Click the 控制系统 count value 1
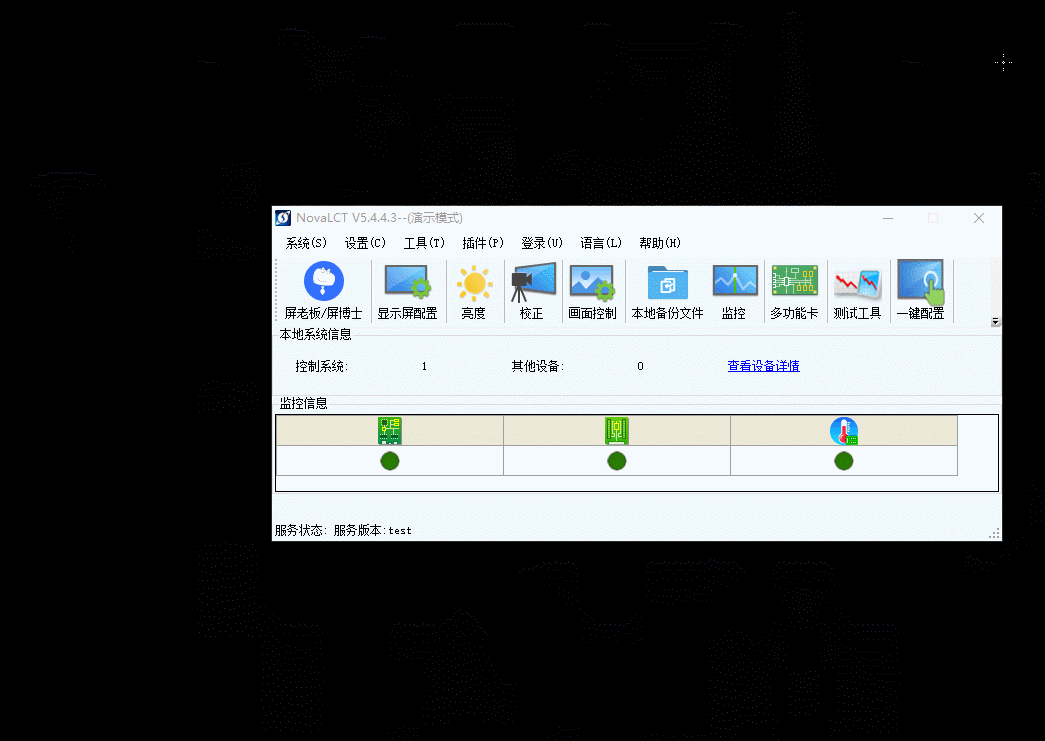Screen dimensions: 1045x741 (x=424, y=367)
